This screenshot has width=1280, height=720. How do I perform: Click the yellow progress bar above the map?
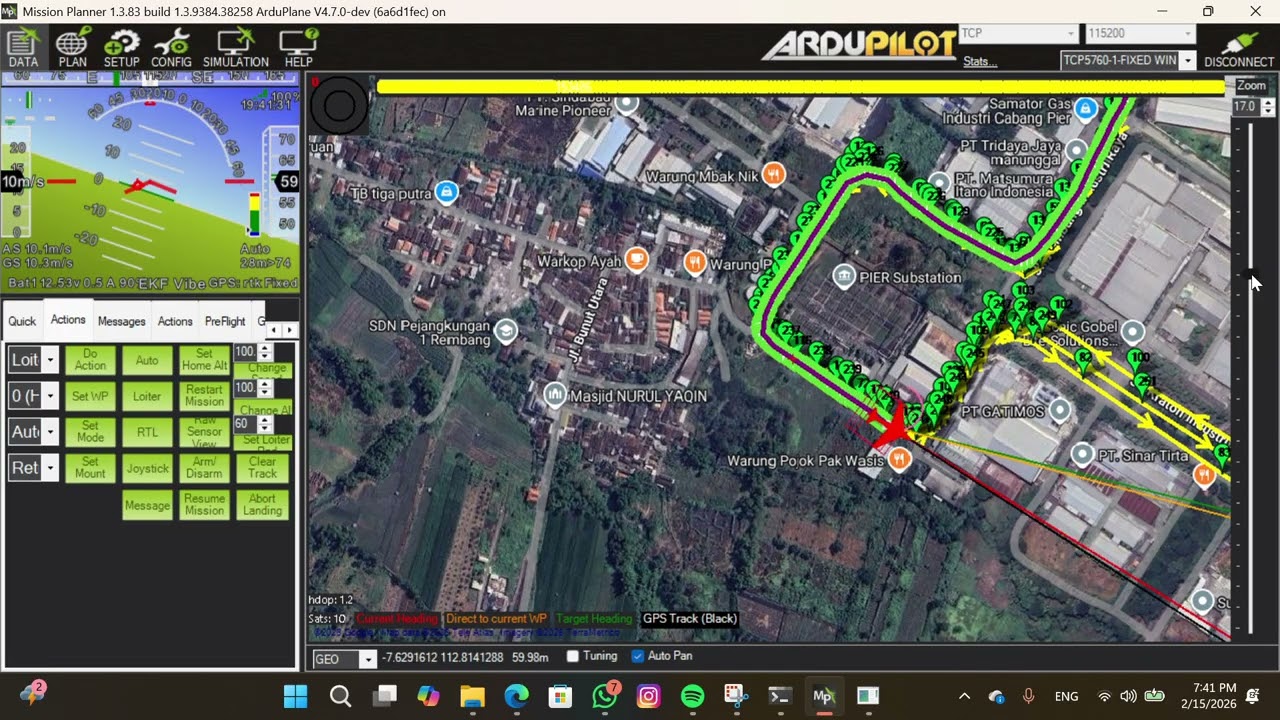pyautogui.click(x=800, y=87)
